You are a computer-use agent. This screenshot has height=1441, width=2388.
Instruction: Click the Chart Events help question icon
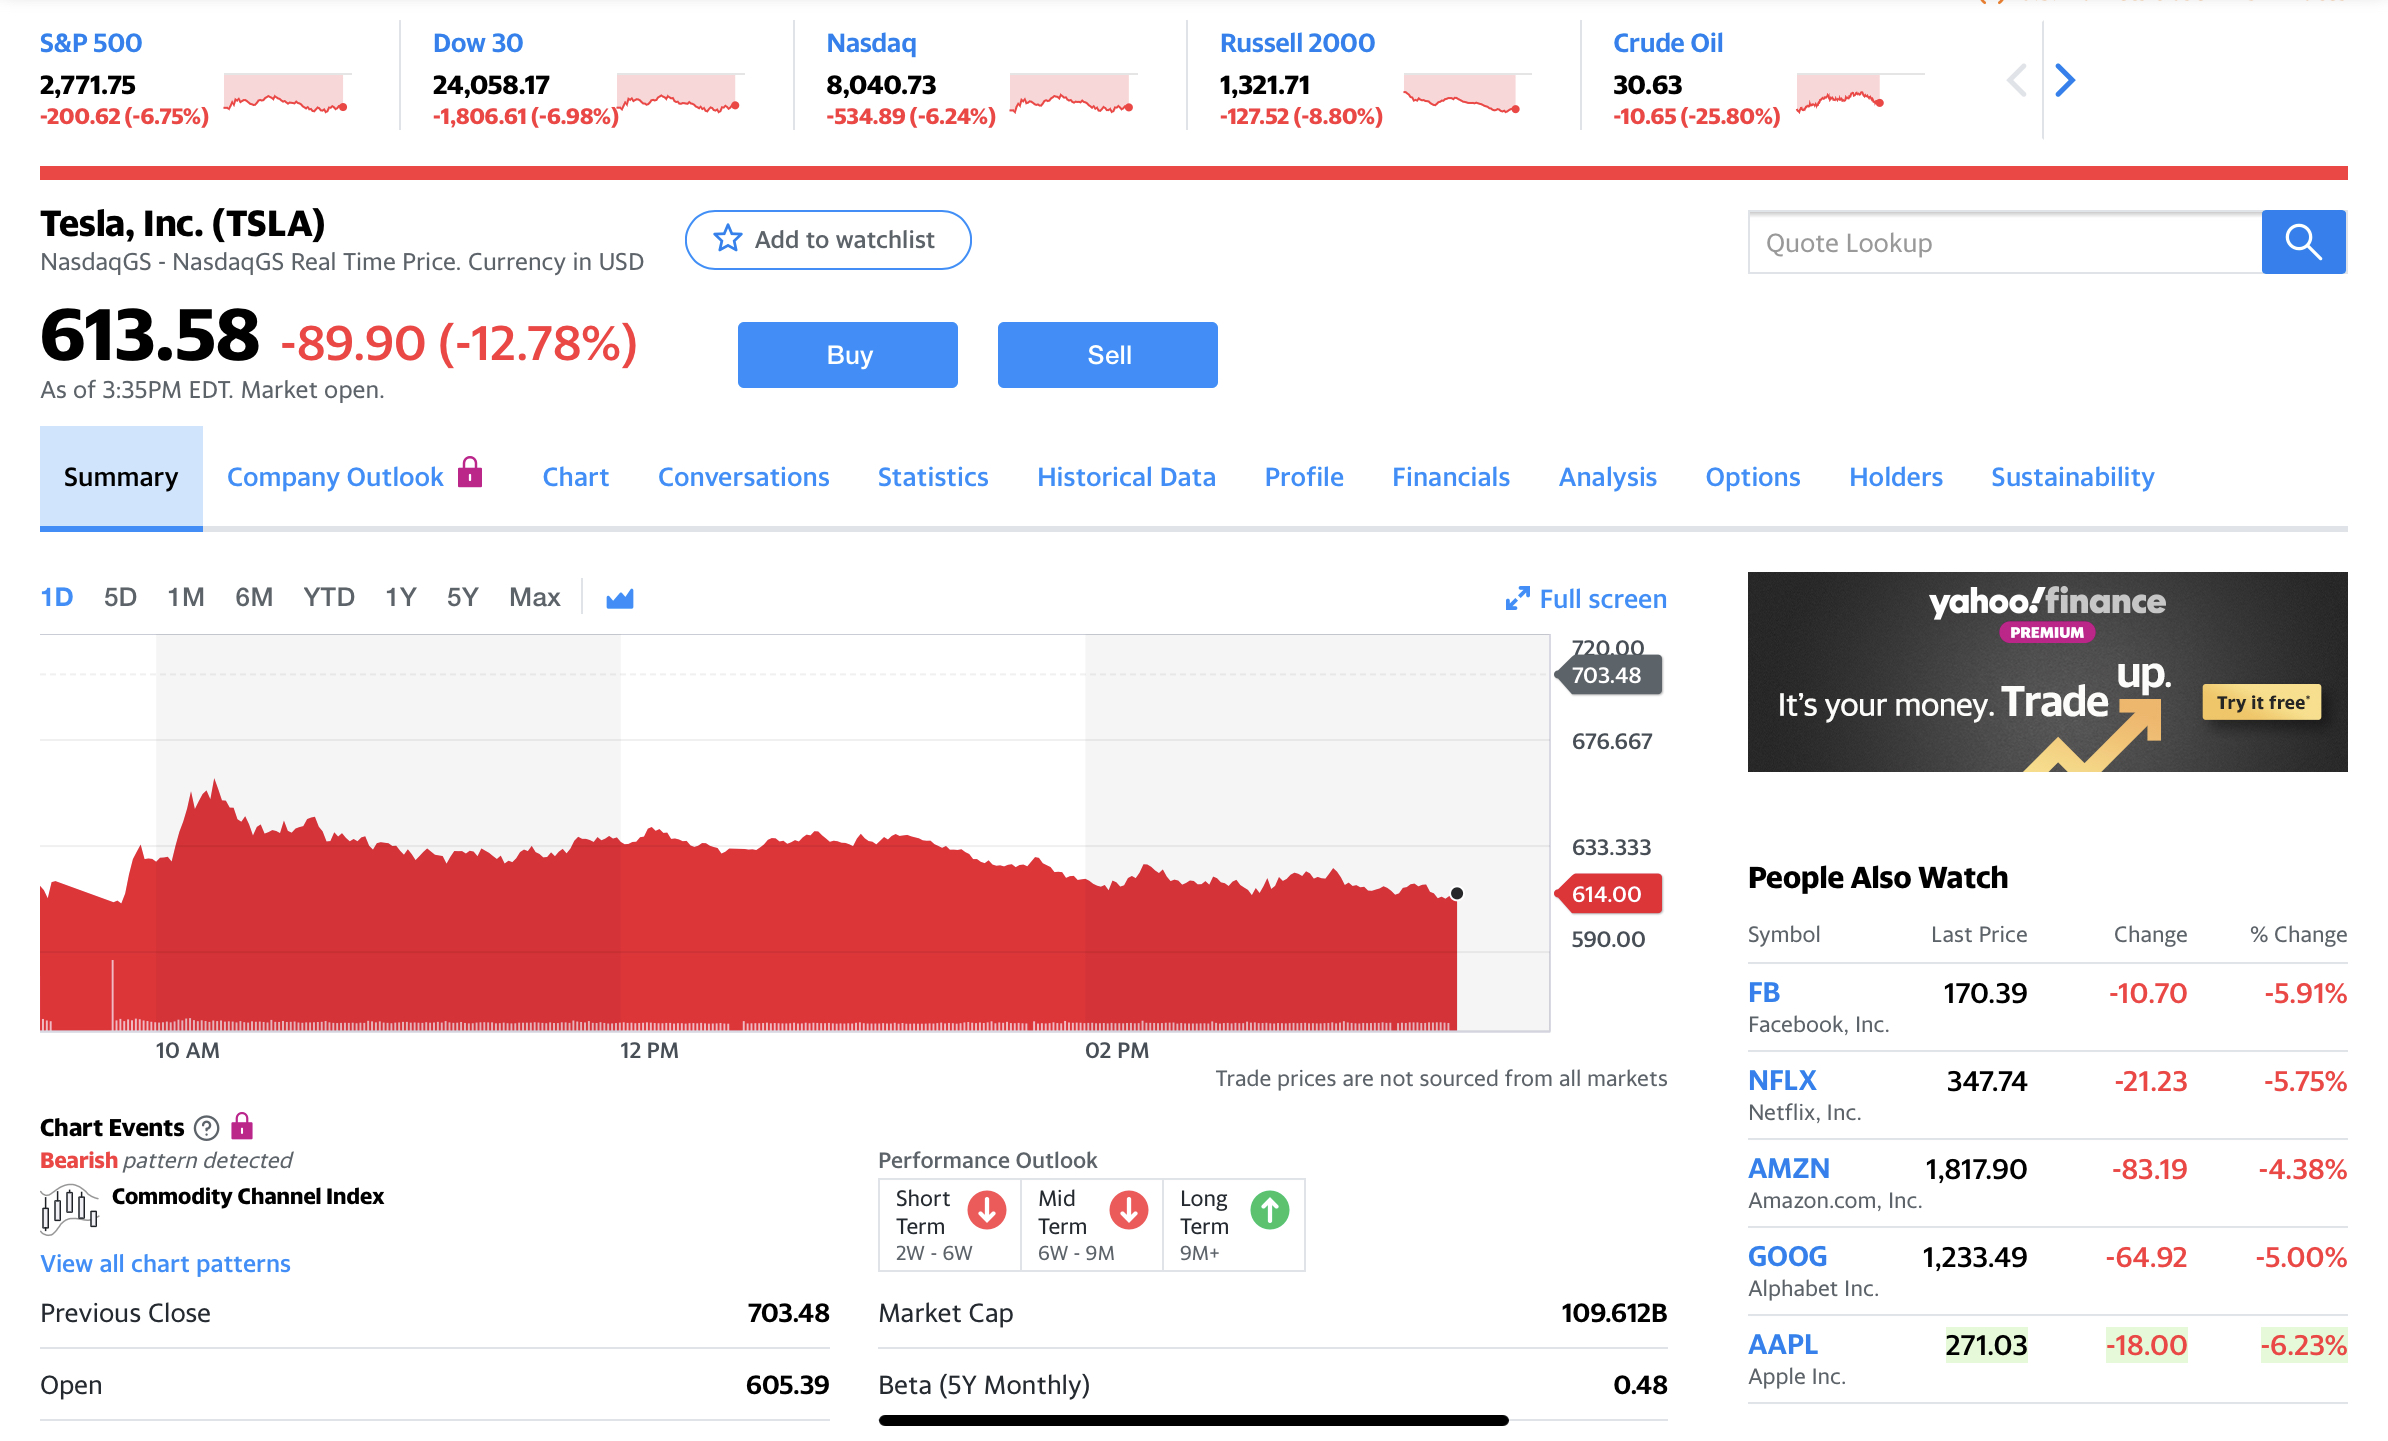point(206,1128)
